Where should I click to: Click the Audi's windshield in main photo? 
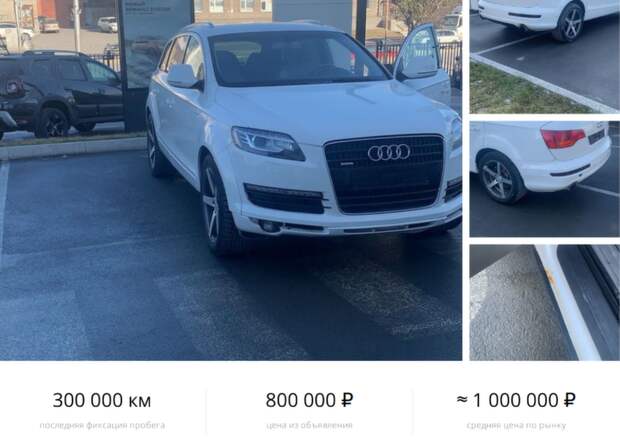297,59
